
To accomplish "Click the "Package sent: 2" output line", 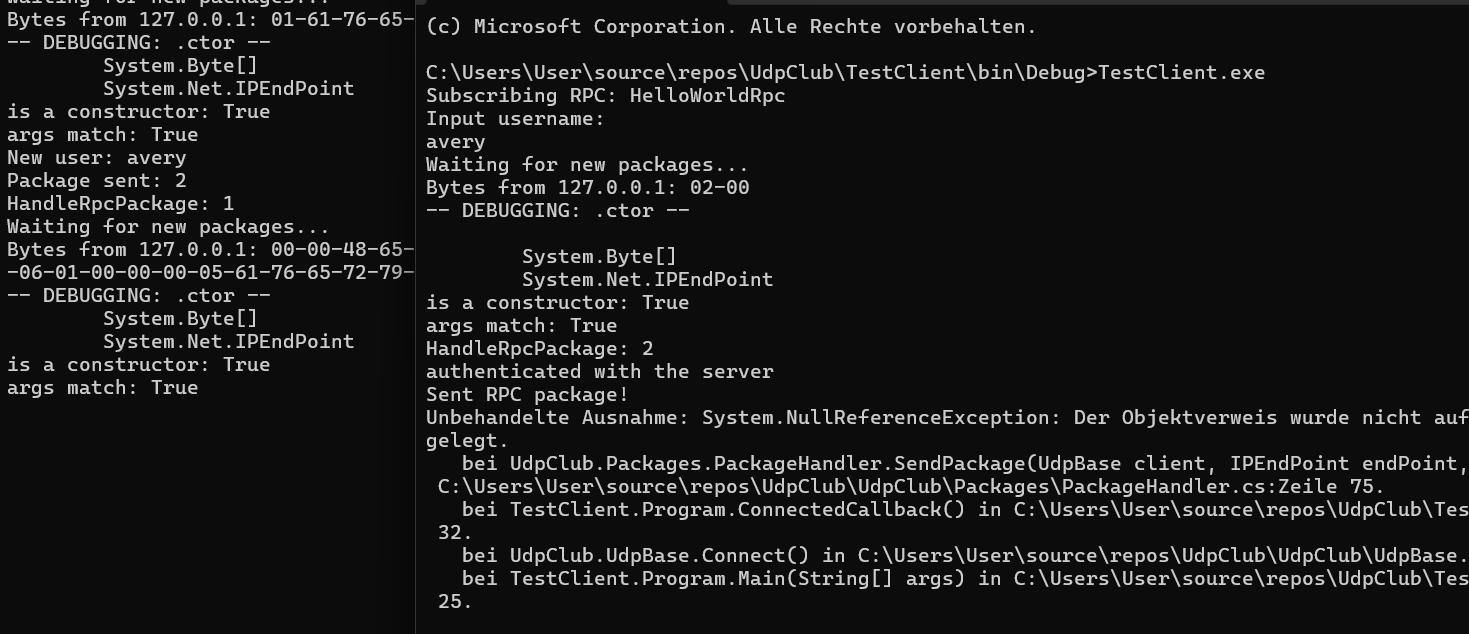I will pyautogui.click(x=96, y=181).
